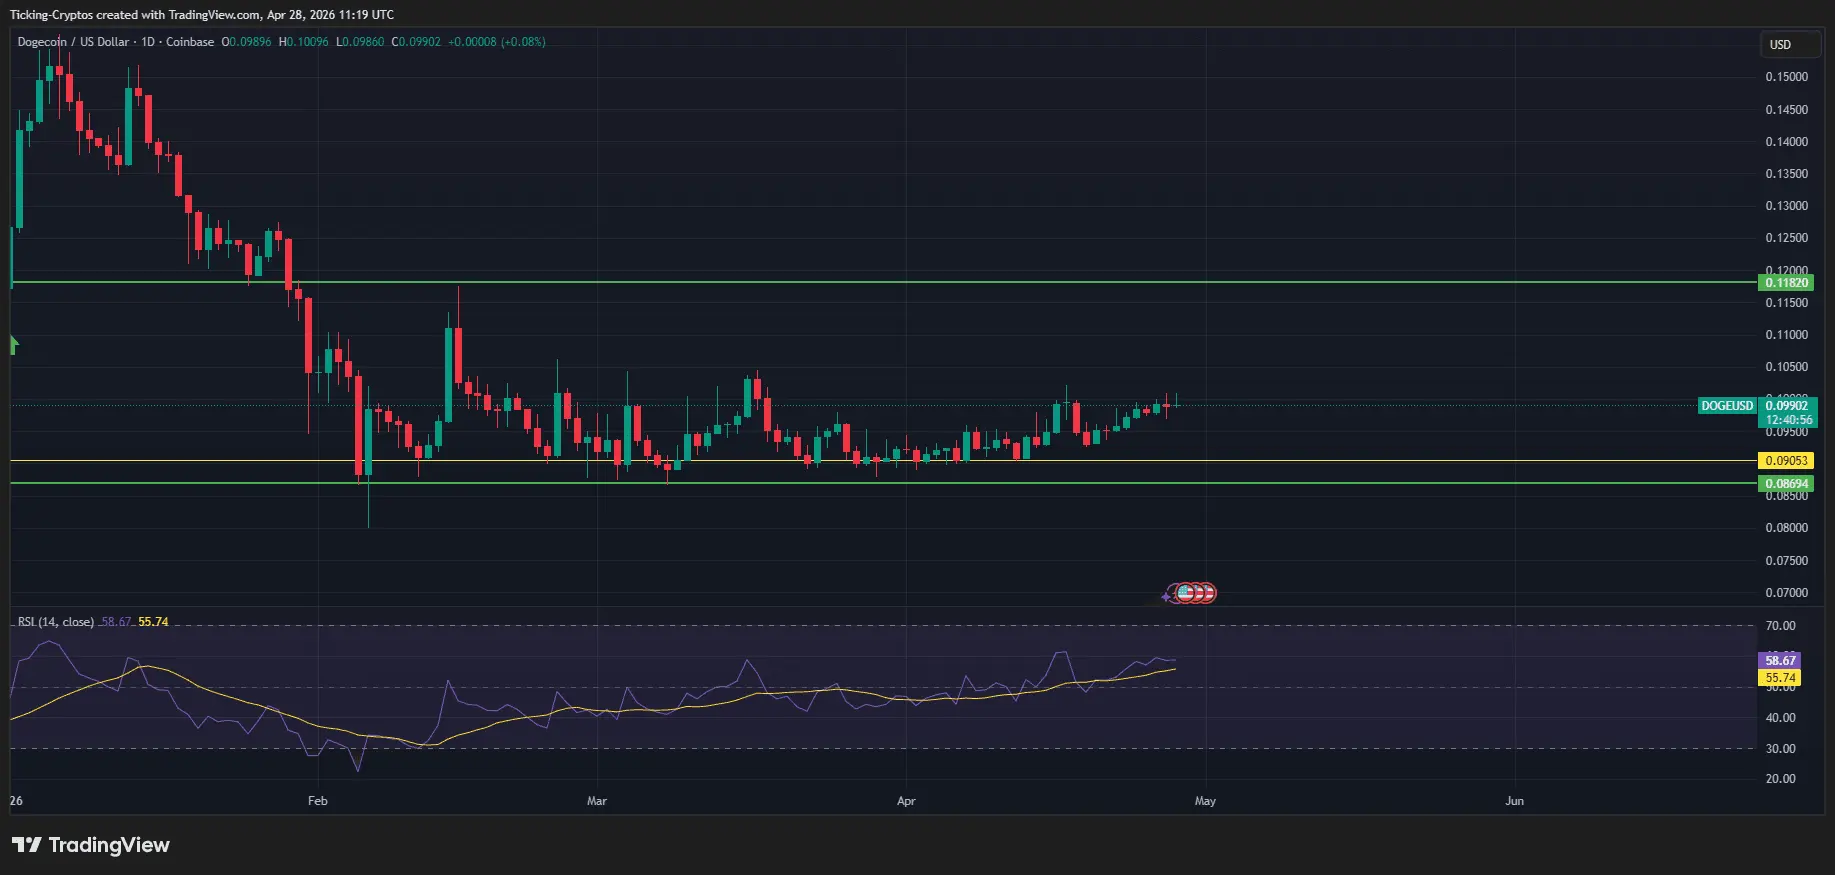
Task: Click the change value +0.00008 (+0.08%)
Action: point(497,42)
